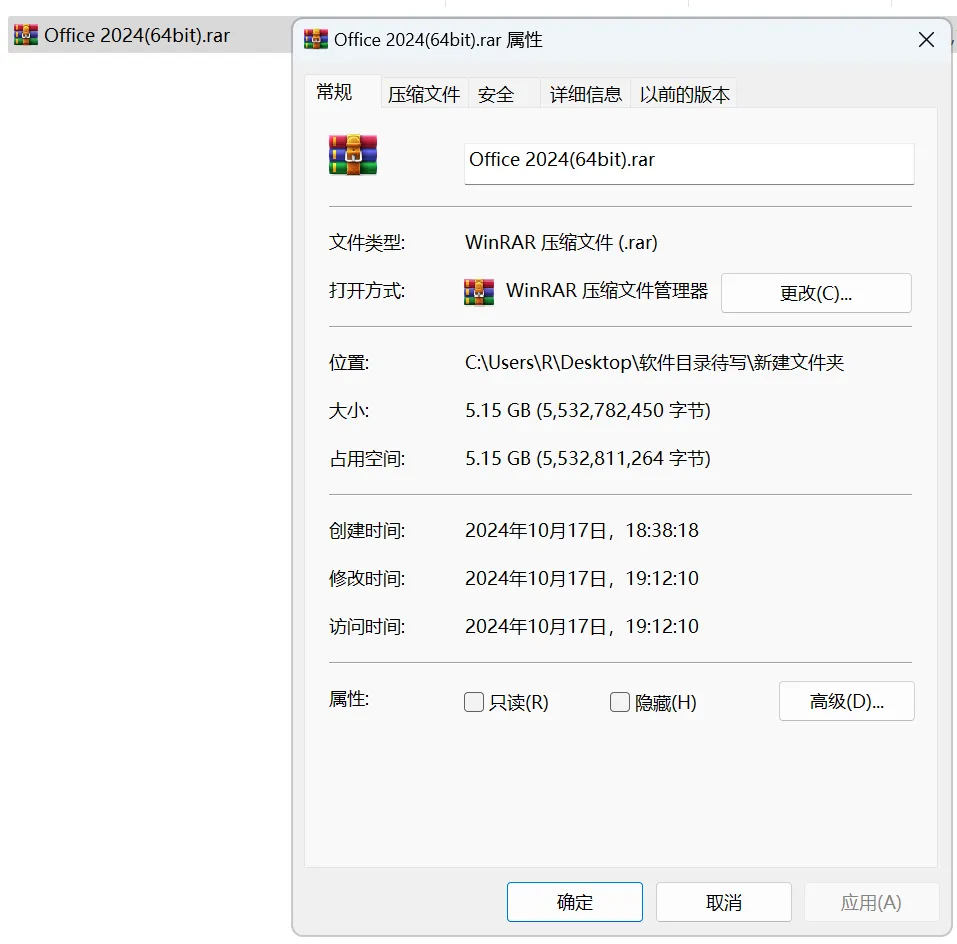Click the location path C:\Users\R\Desktop
Screen dimensions: 957x944
[x=654, y=362]
